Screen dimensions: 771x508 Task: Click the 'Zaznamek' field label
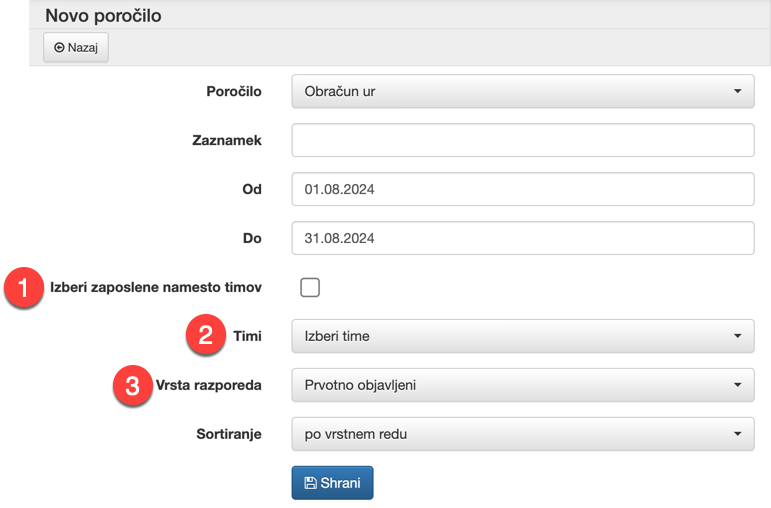click(226, 141)
